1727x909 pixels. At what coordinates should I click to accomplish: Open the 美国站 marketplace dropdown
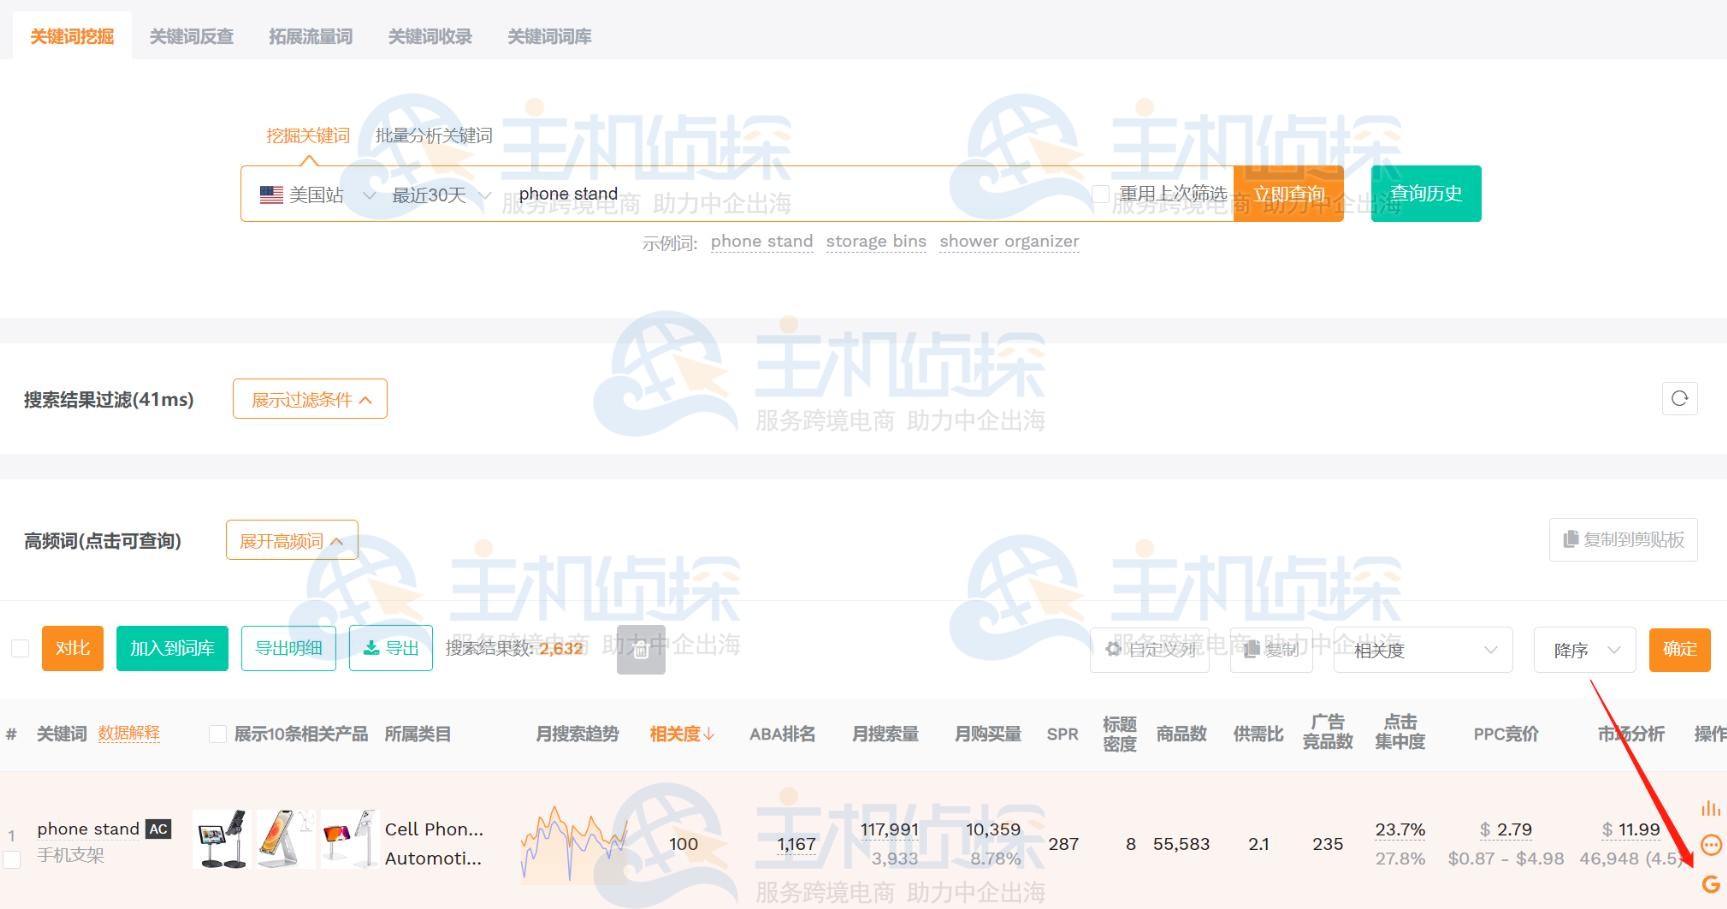[317, 195]
